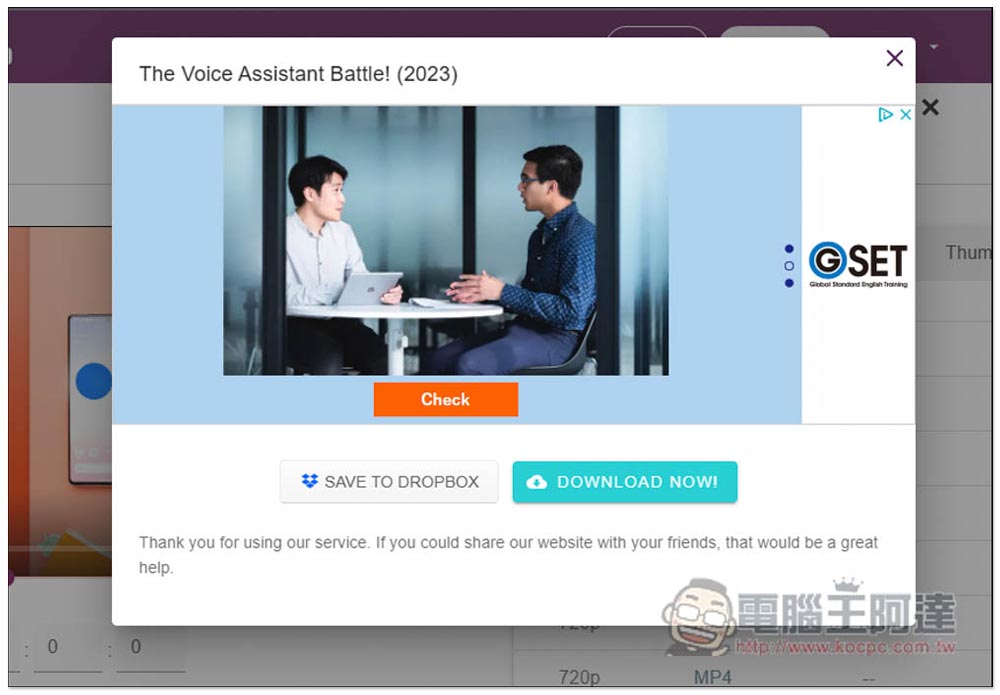Select the bottom ad carousel dot
This screenshot has width=1000, height=695.
pyautogui.click(x=789, y=282)
